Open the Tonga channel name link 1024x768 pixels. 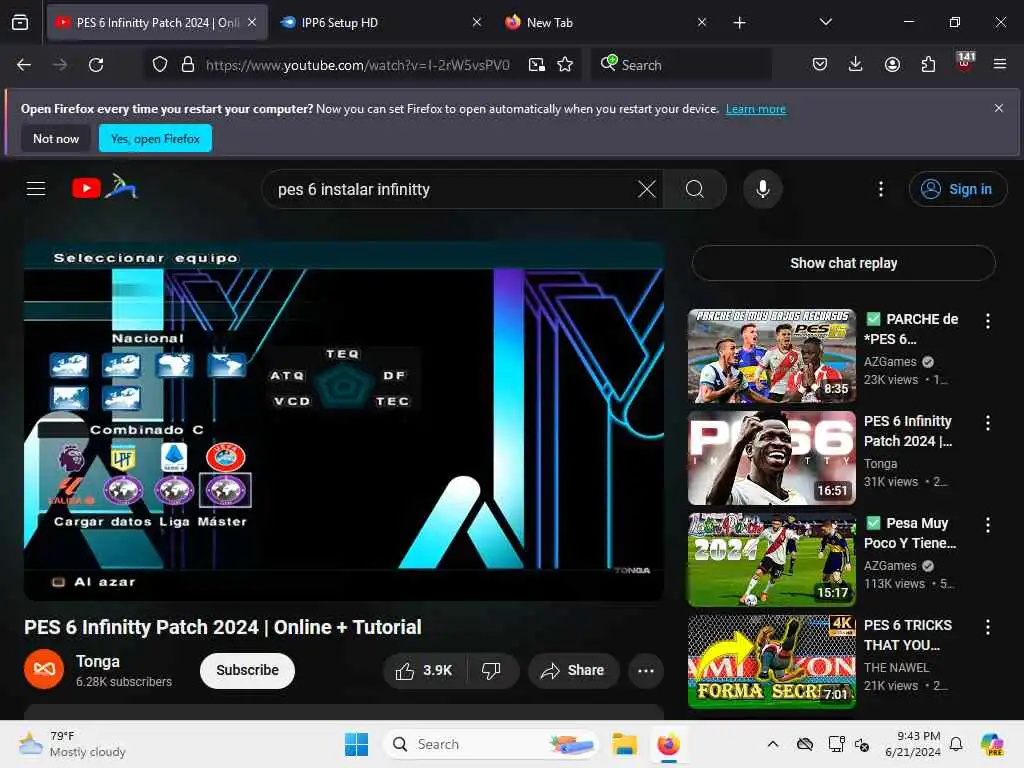(98, 662)
